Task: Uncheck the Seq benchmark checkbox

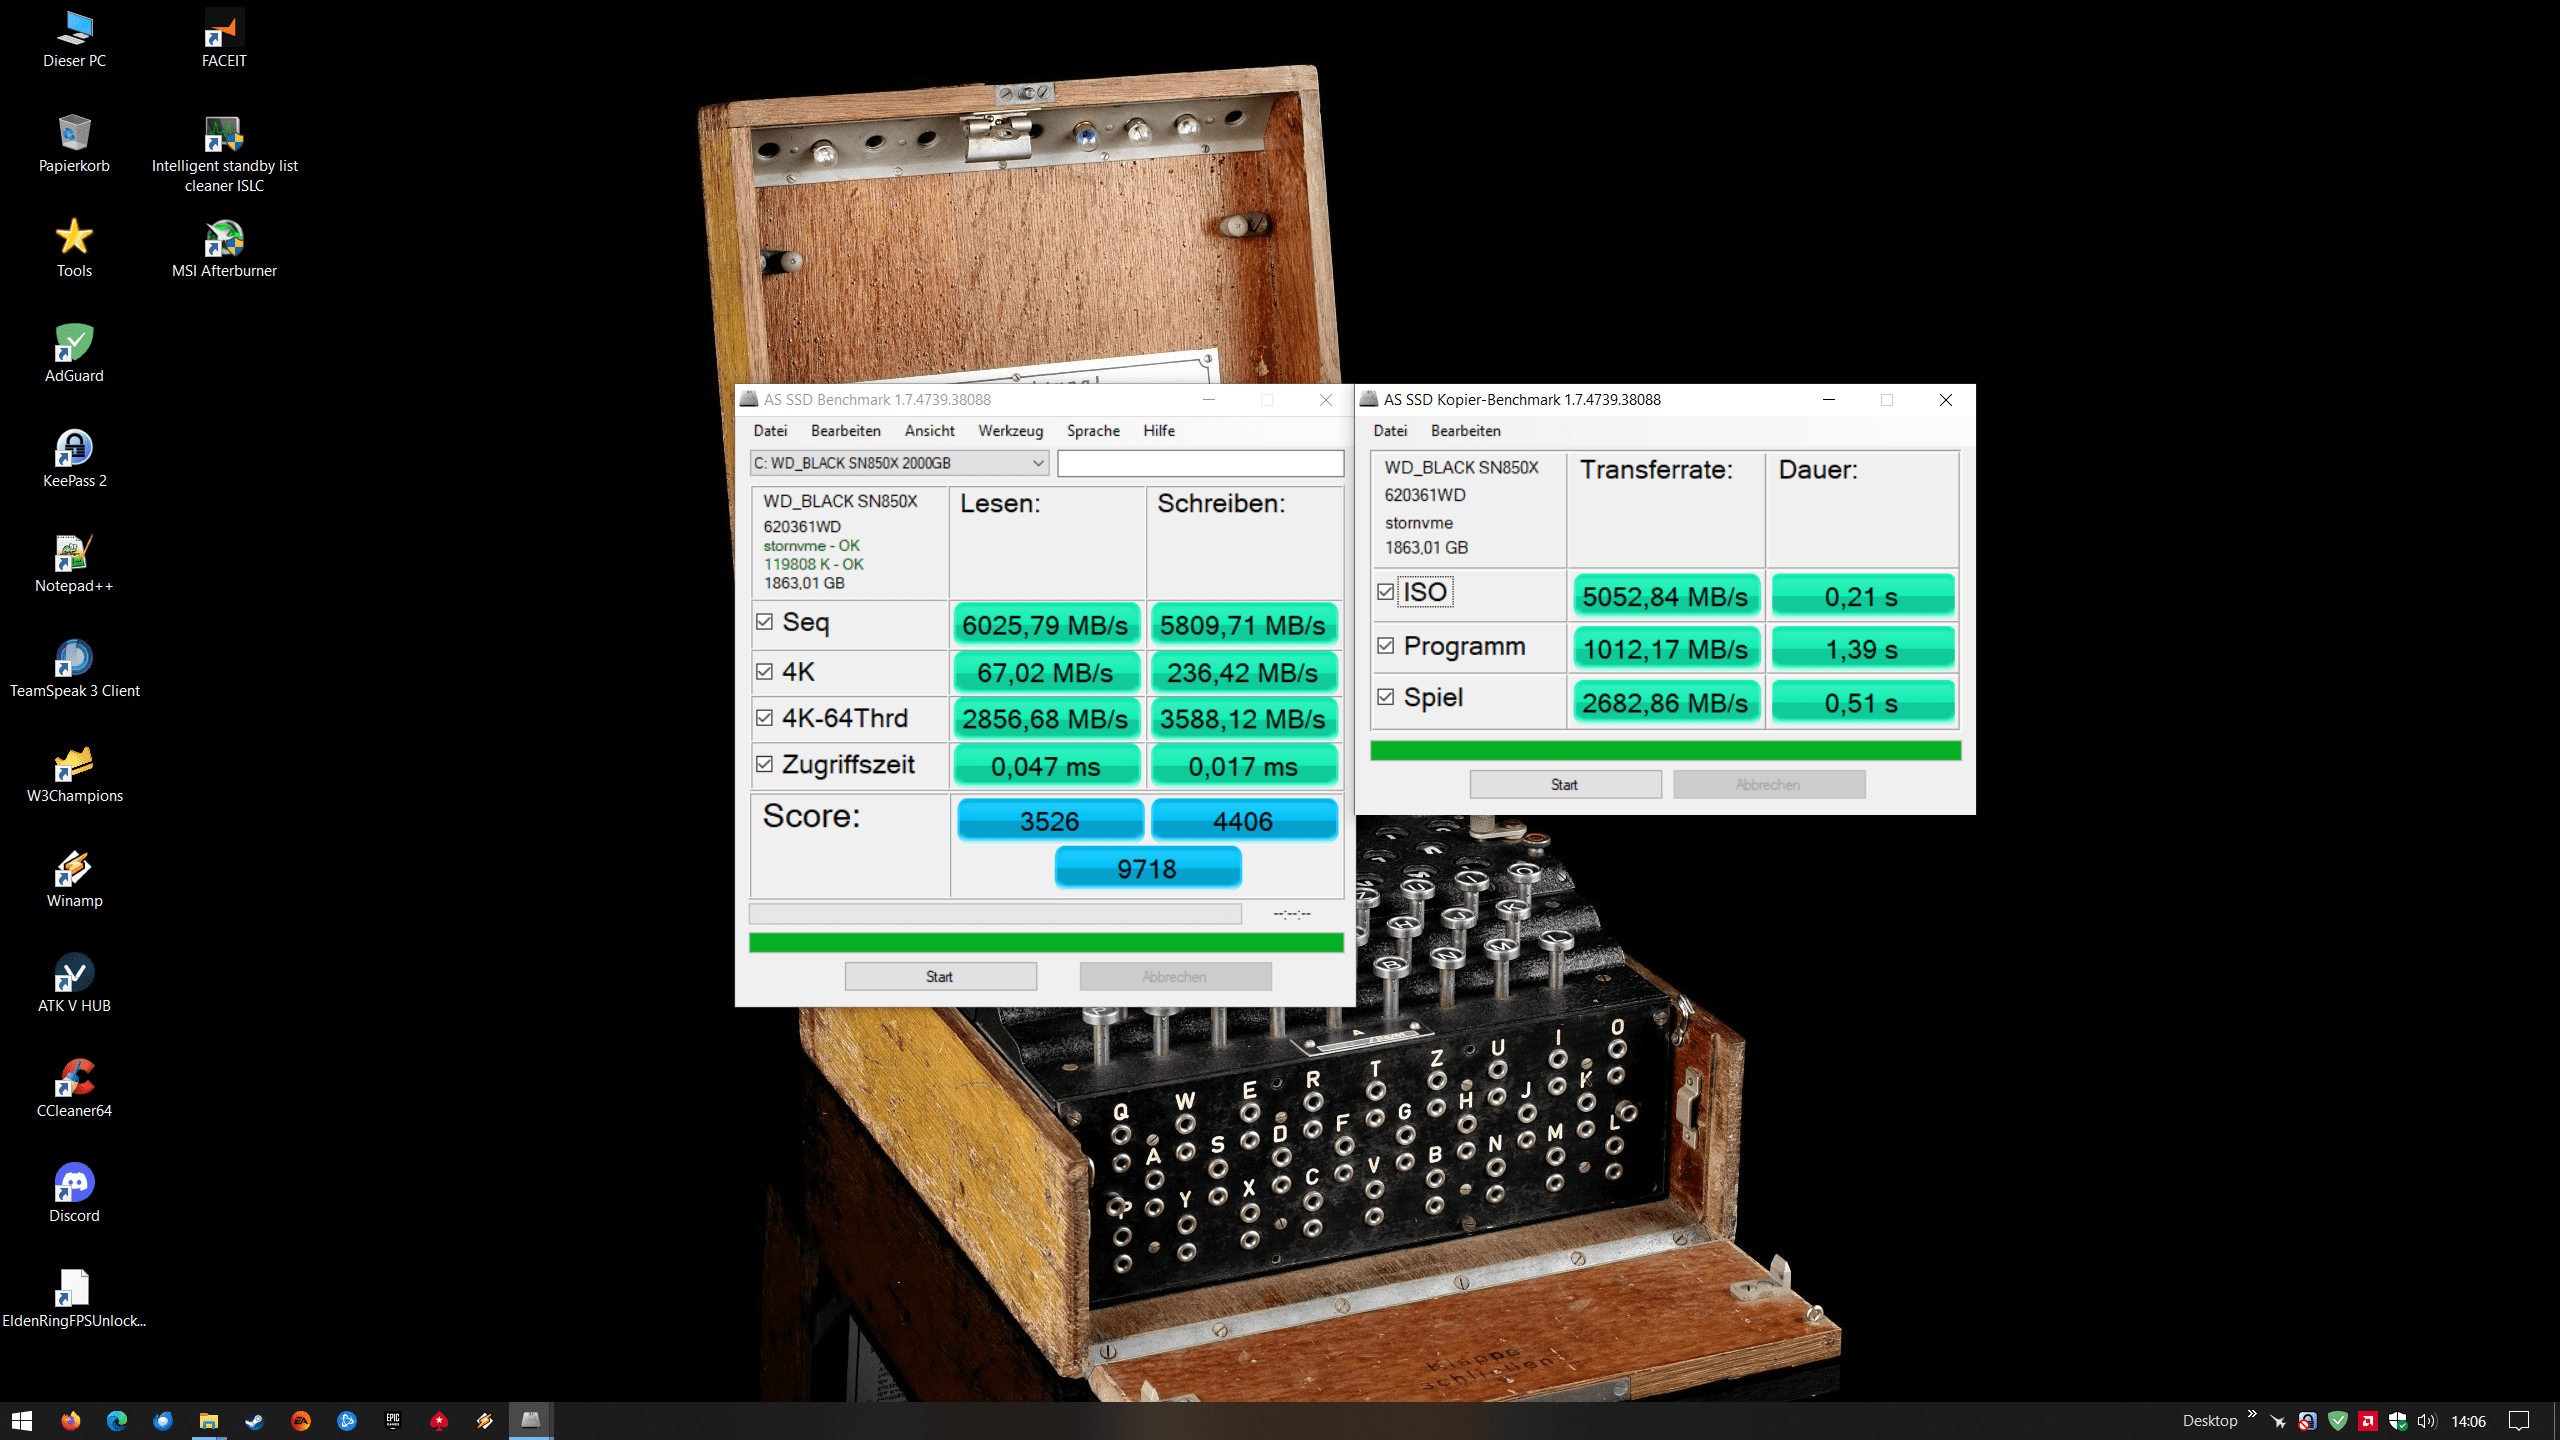Action: (x=765, y=622)
